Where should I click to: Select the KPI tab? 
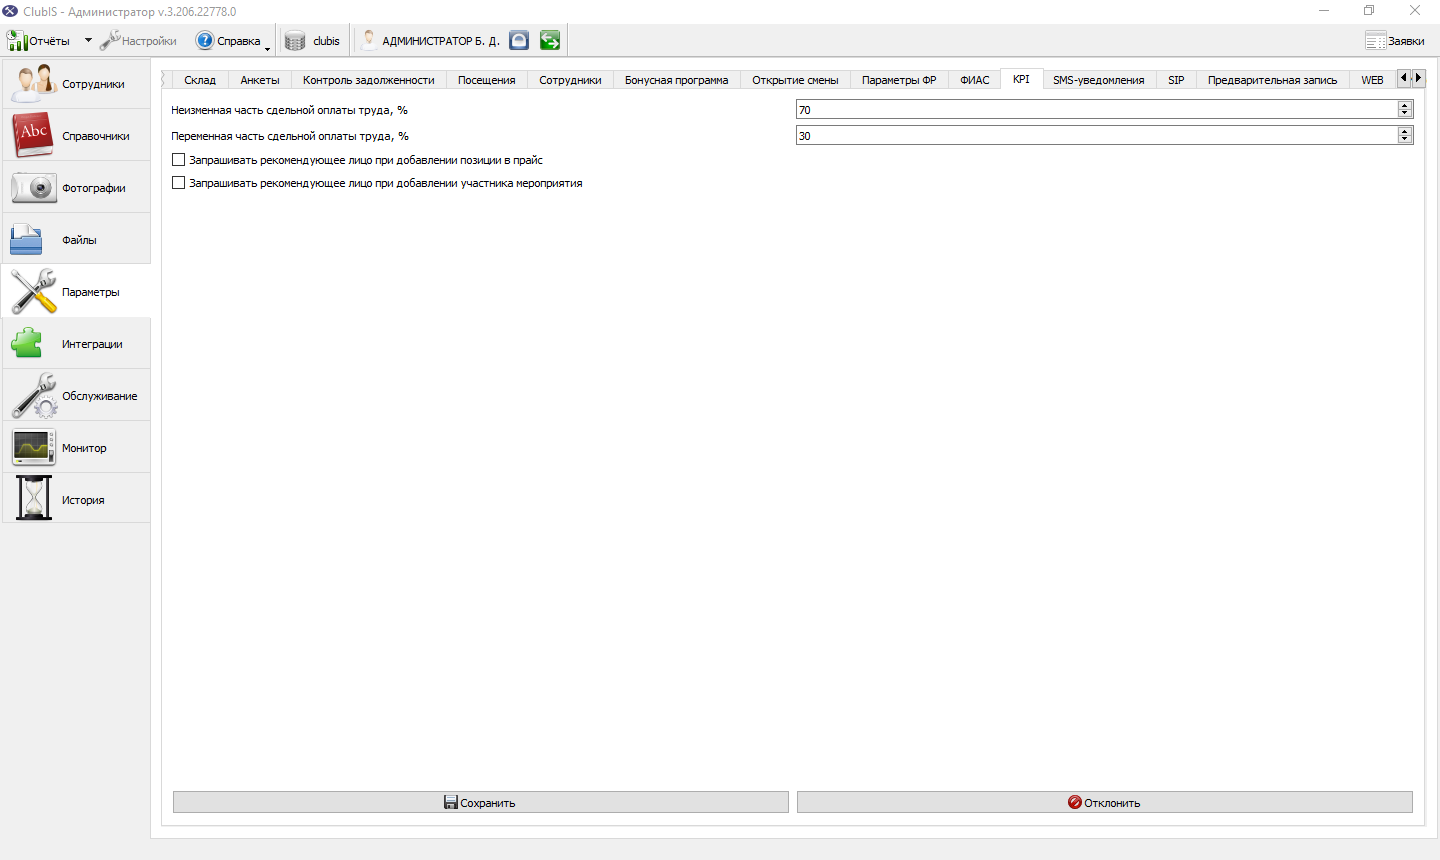pos(1021,79)
